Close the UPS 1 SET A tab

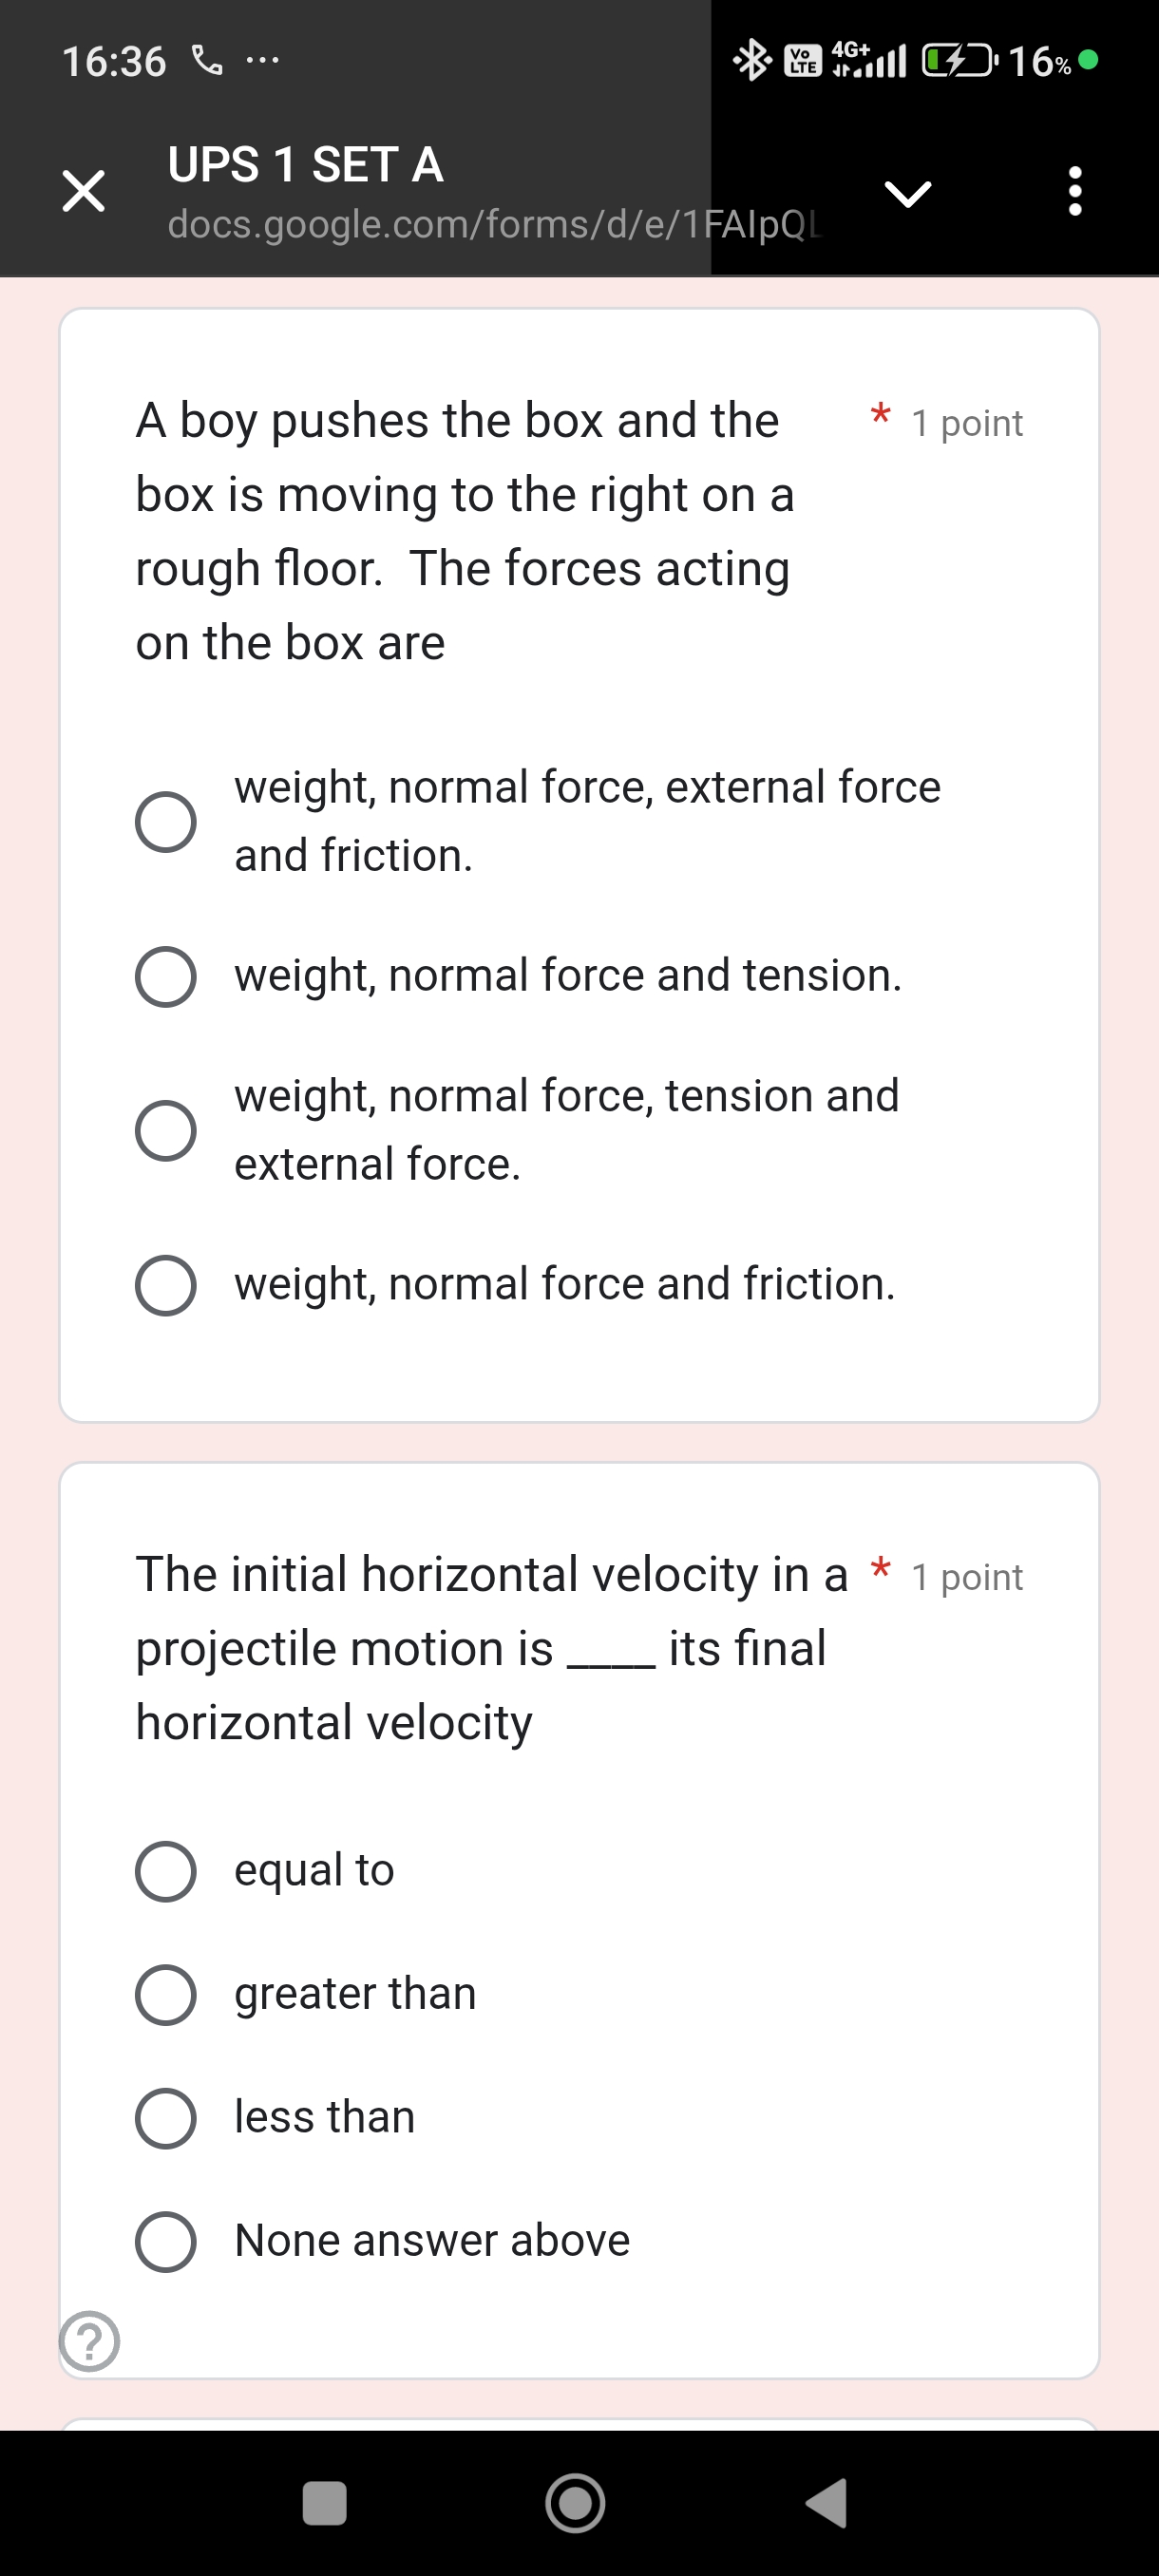(83, 190)
